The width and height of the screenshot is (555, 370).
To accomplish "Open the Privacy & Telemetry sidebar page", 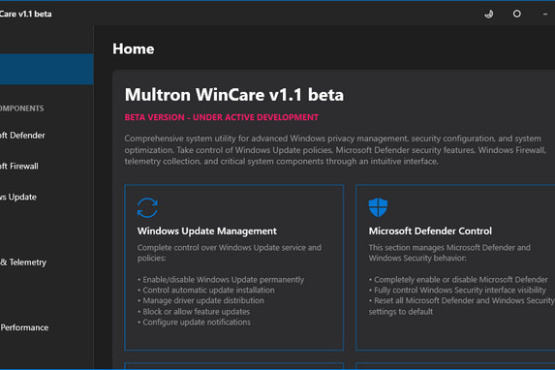I will click(23, 262).
